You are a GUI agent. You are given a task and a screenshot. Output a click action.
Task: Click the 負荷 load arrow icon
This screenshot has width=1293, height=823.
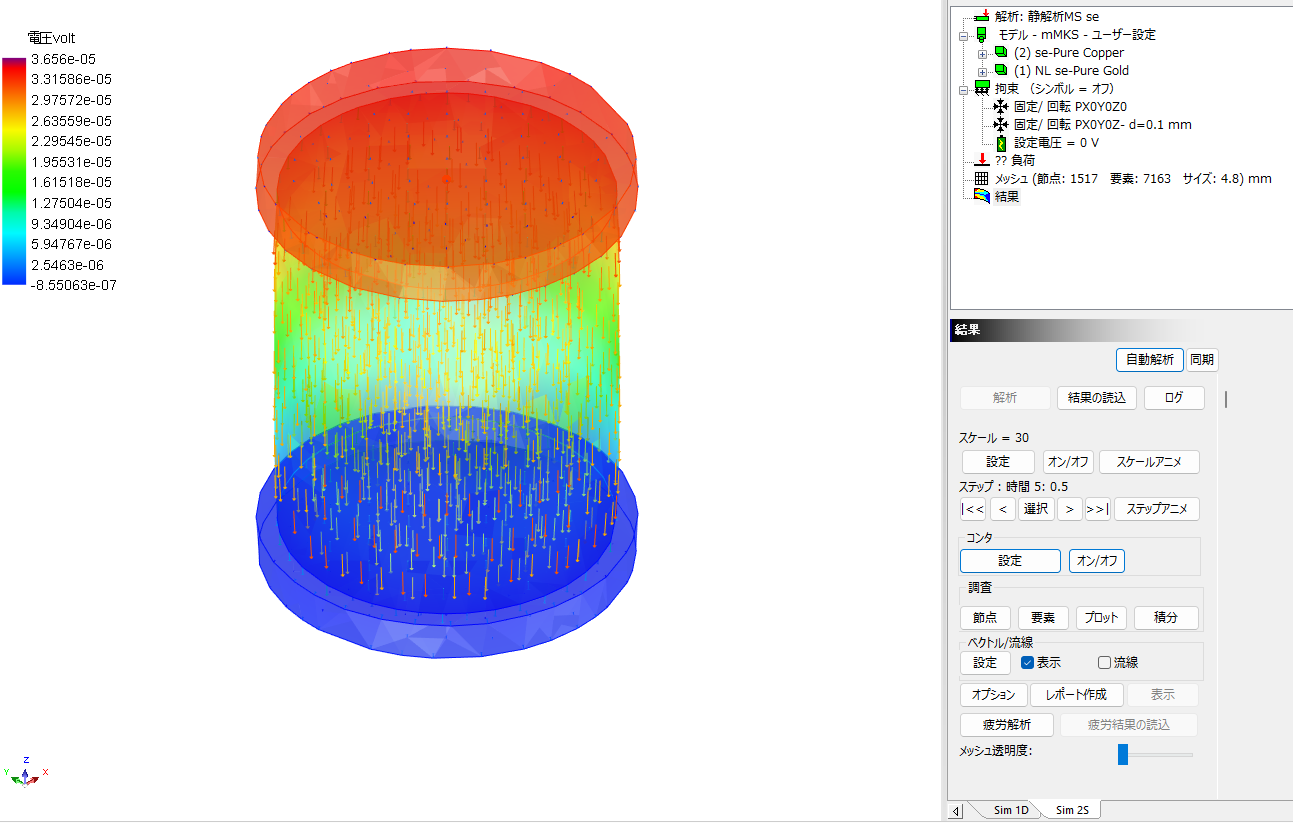(982, 160)
